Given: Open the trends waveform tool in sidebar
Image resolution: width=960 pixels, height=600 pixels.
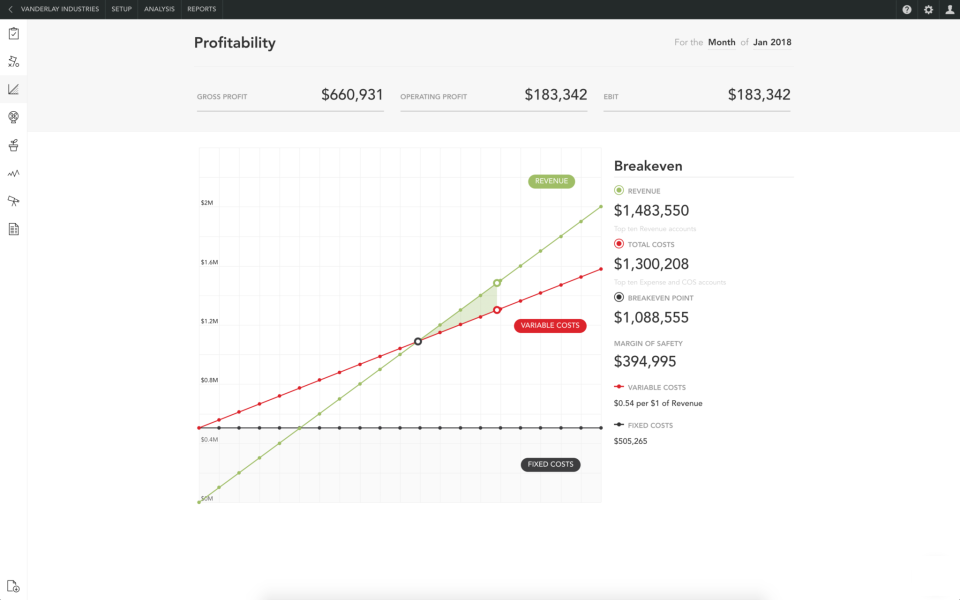Looking at the screenshot, I should click(13, 173).
